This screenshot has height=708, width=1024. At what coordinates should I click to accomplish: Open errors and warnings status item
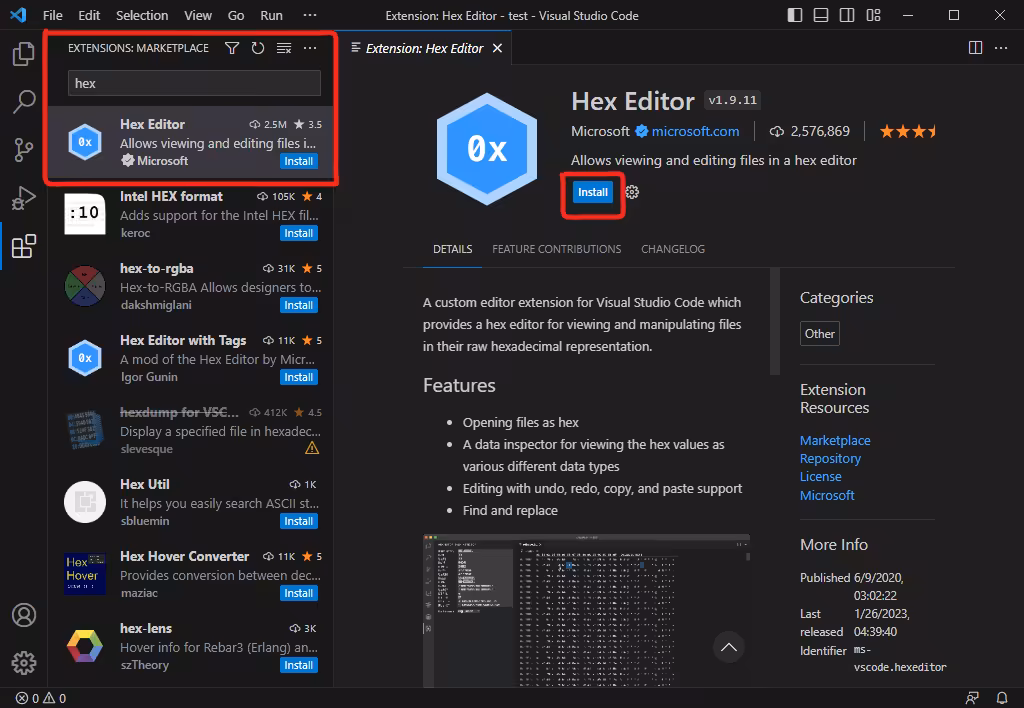[41, 698]
